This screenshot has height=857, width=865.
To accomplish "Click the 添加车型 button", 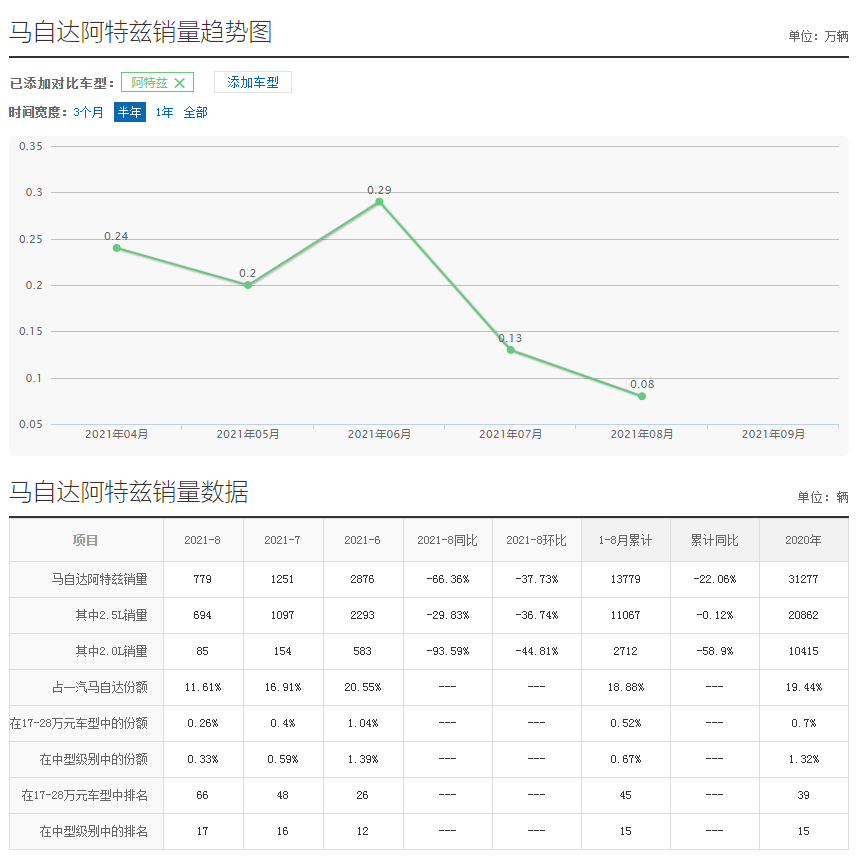I will pyautogui.click(x=253, y=83).
